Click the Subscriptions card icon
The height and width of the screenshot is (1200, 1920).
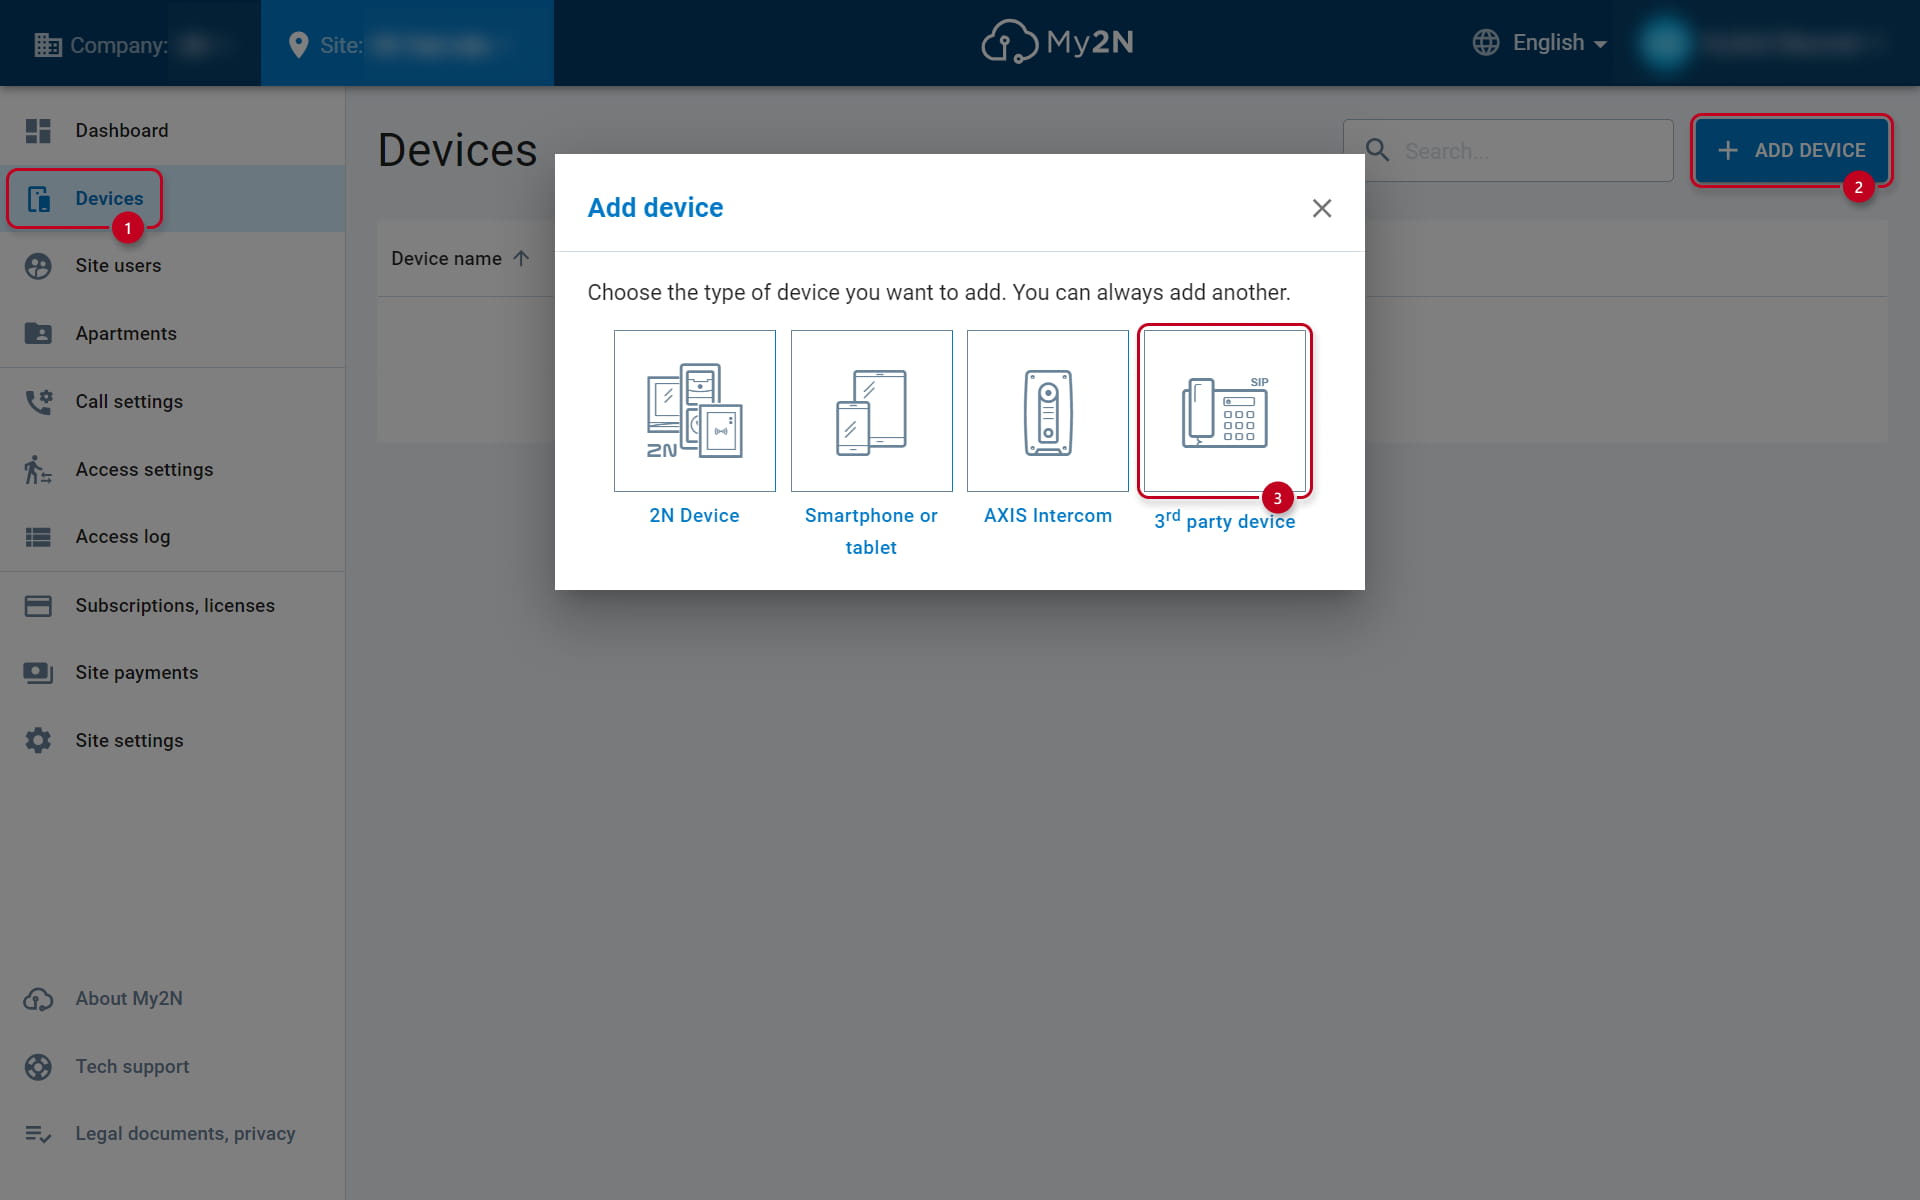coord(38,606)
